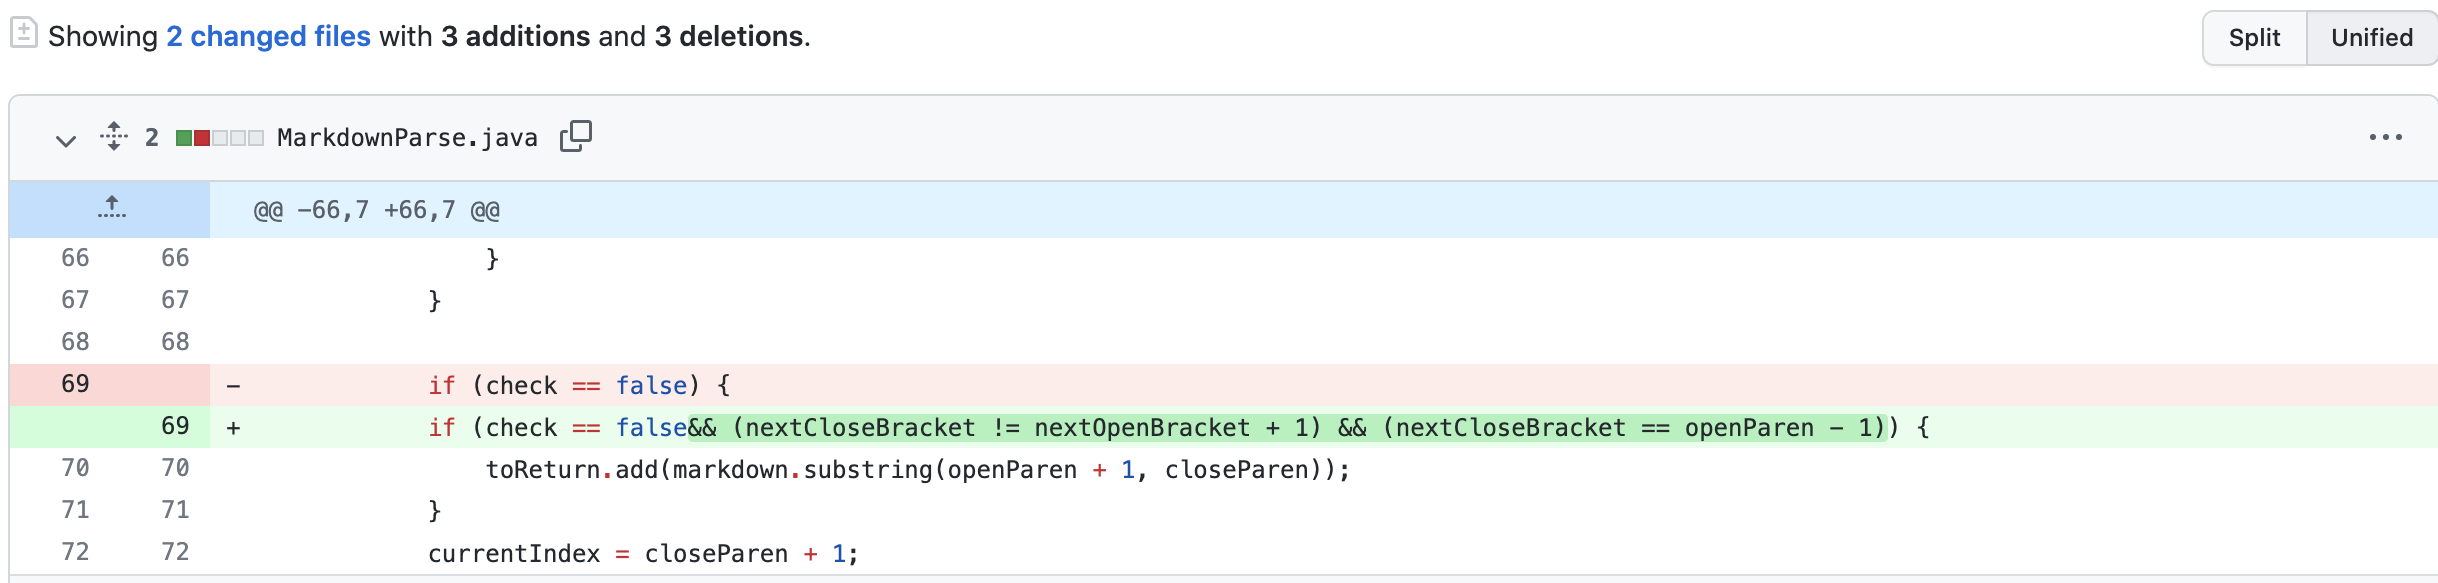Click the MarkdownParse.java file name
This screenshot has height=583, width=2438.
(x=407, y=138)
